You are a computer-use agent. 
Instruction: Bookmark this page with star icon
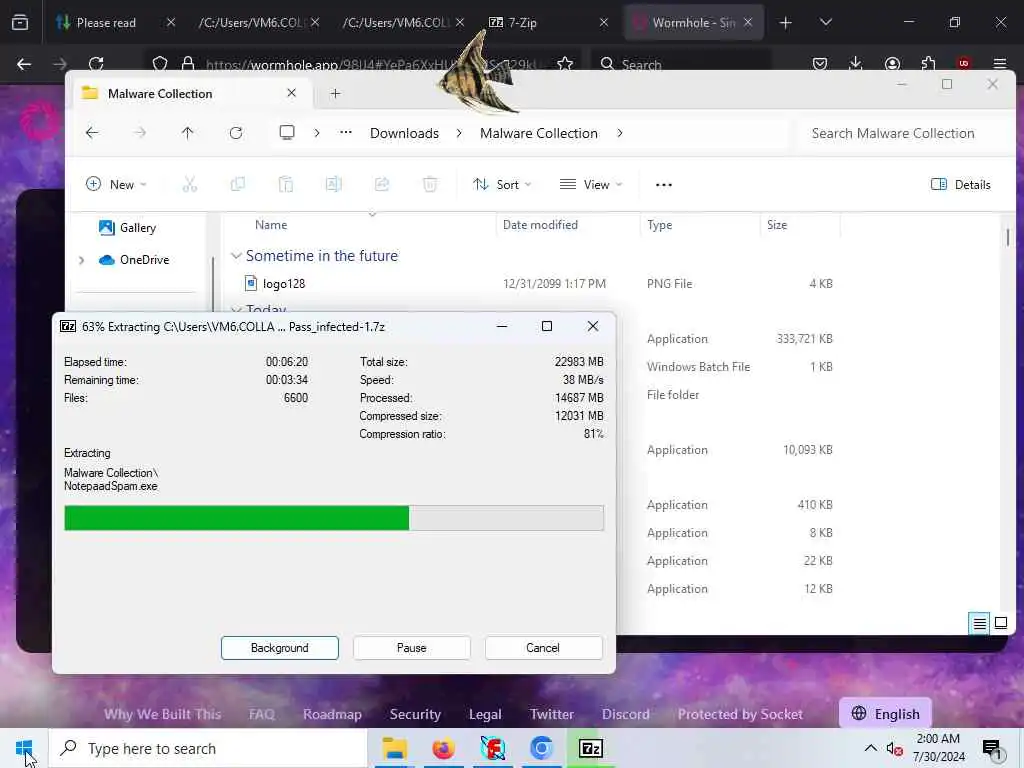pyautogui.click(x=565, y=63)
